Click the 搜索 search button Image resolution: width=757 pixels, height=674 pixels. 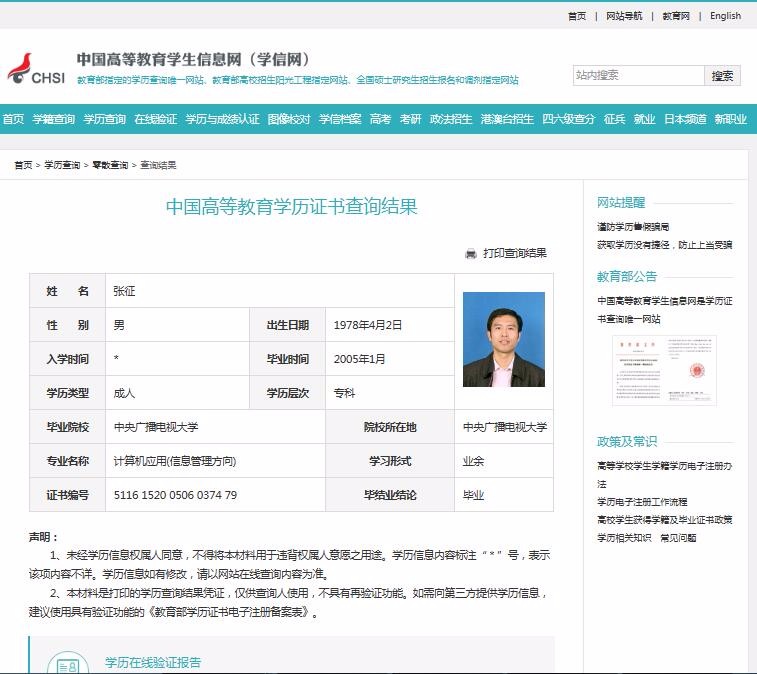pos(722,75)
